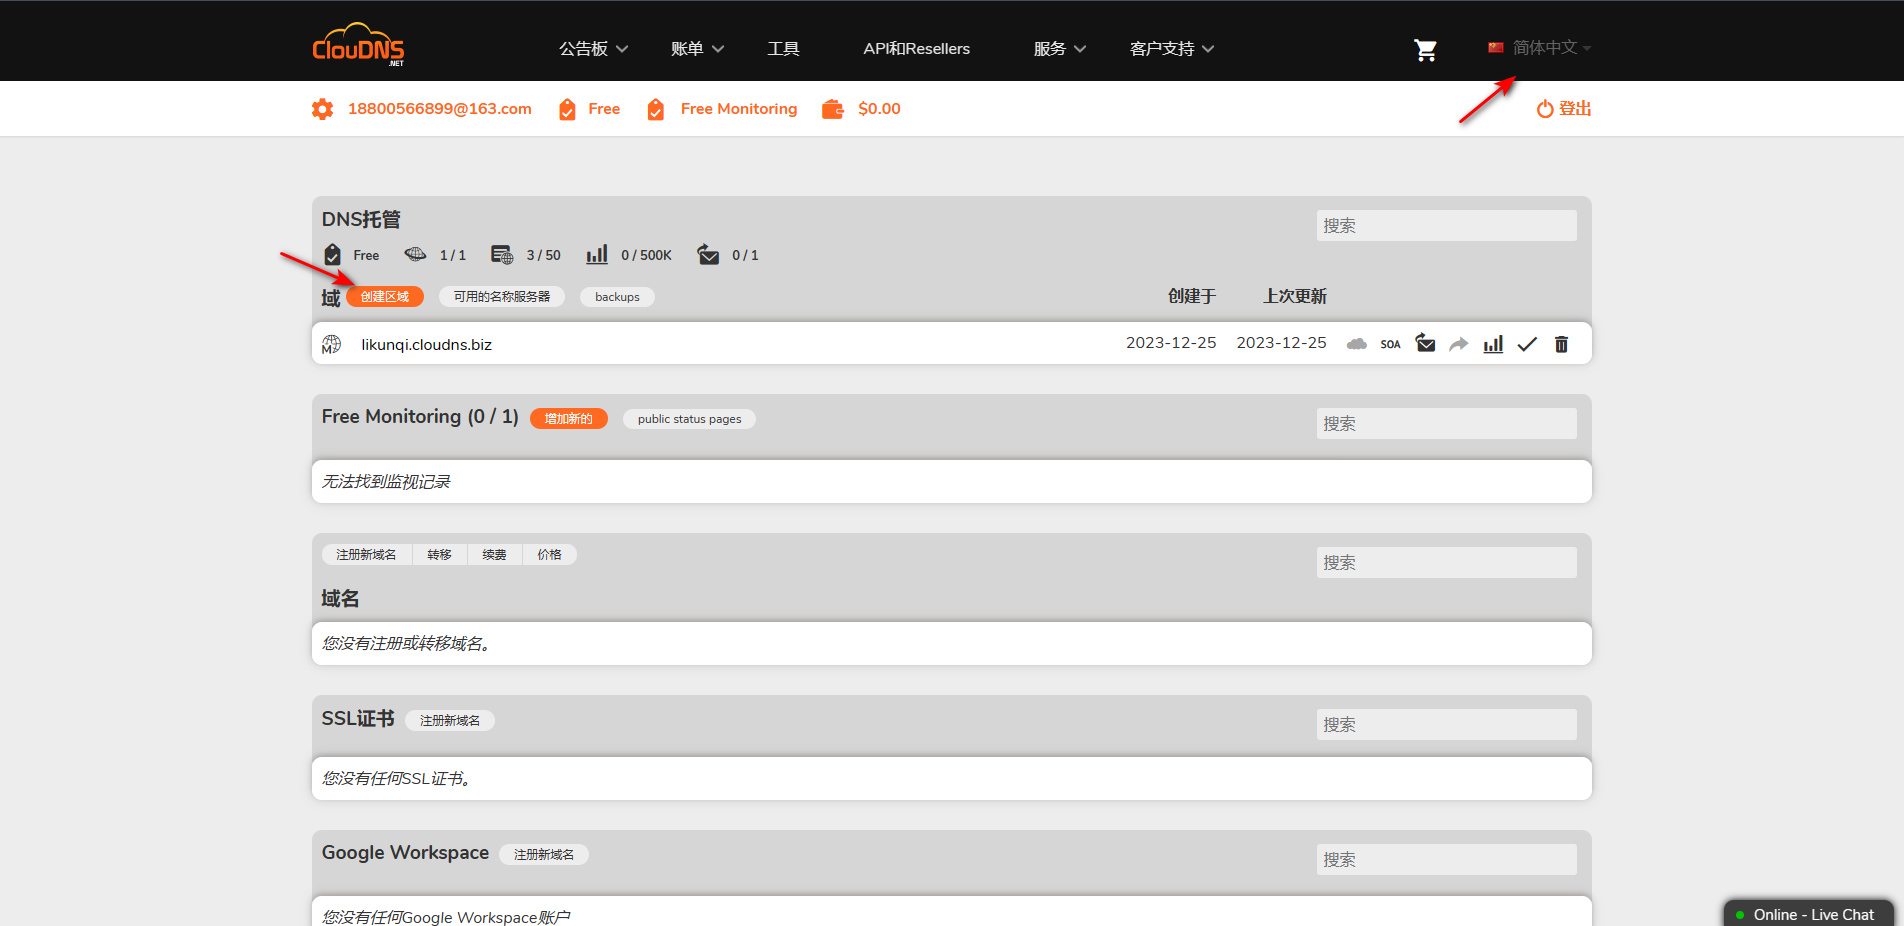Click the SOA settings icon for likunqi.cloudns.biz

pos(1390,344)
